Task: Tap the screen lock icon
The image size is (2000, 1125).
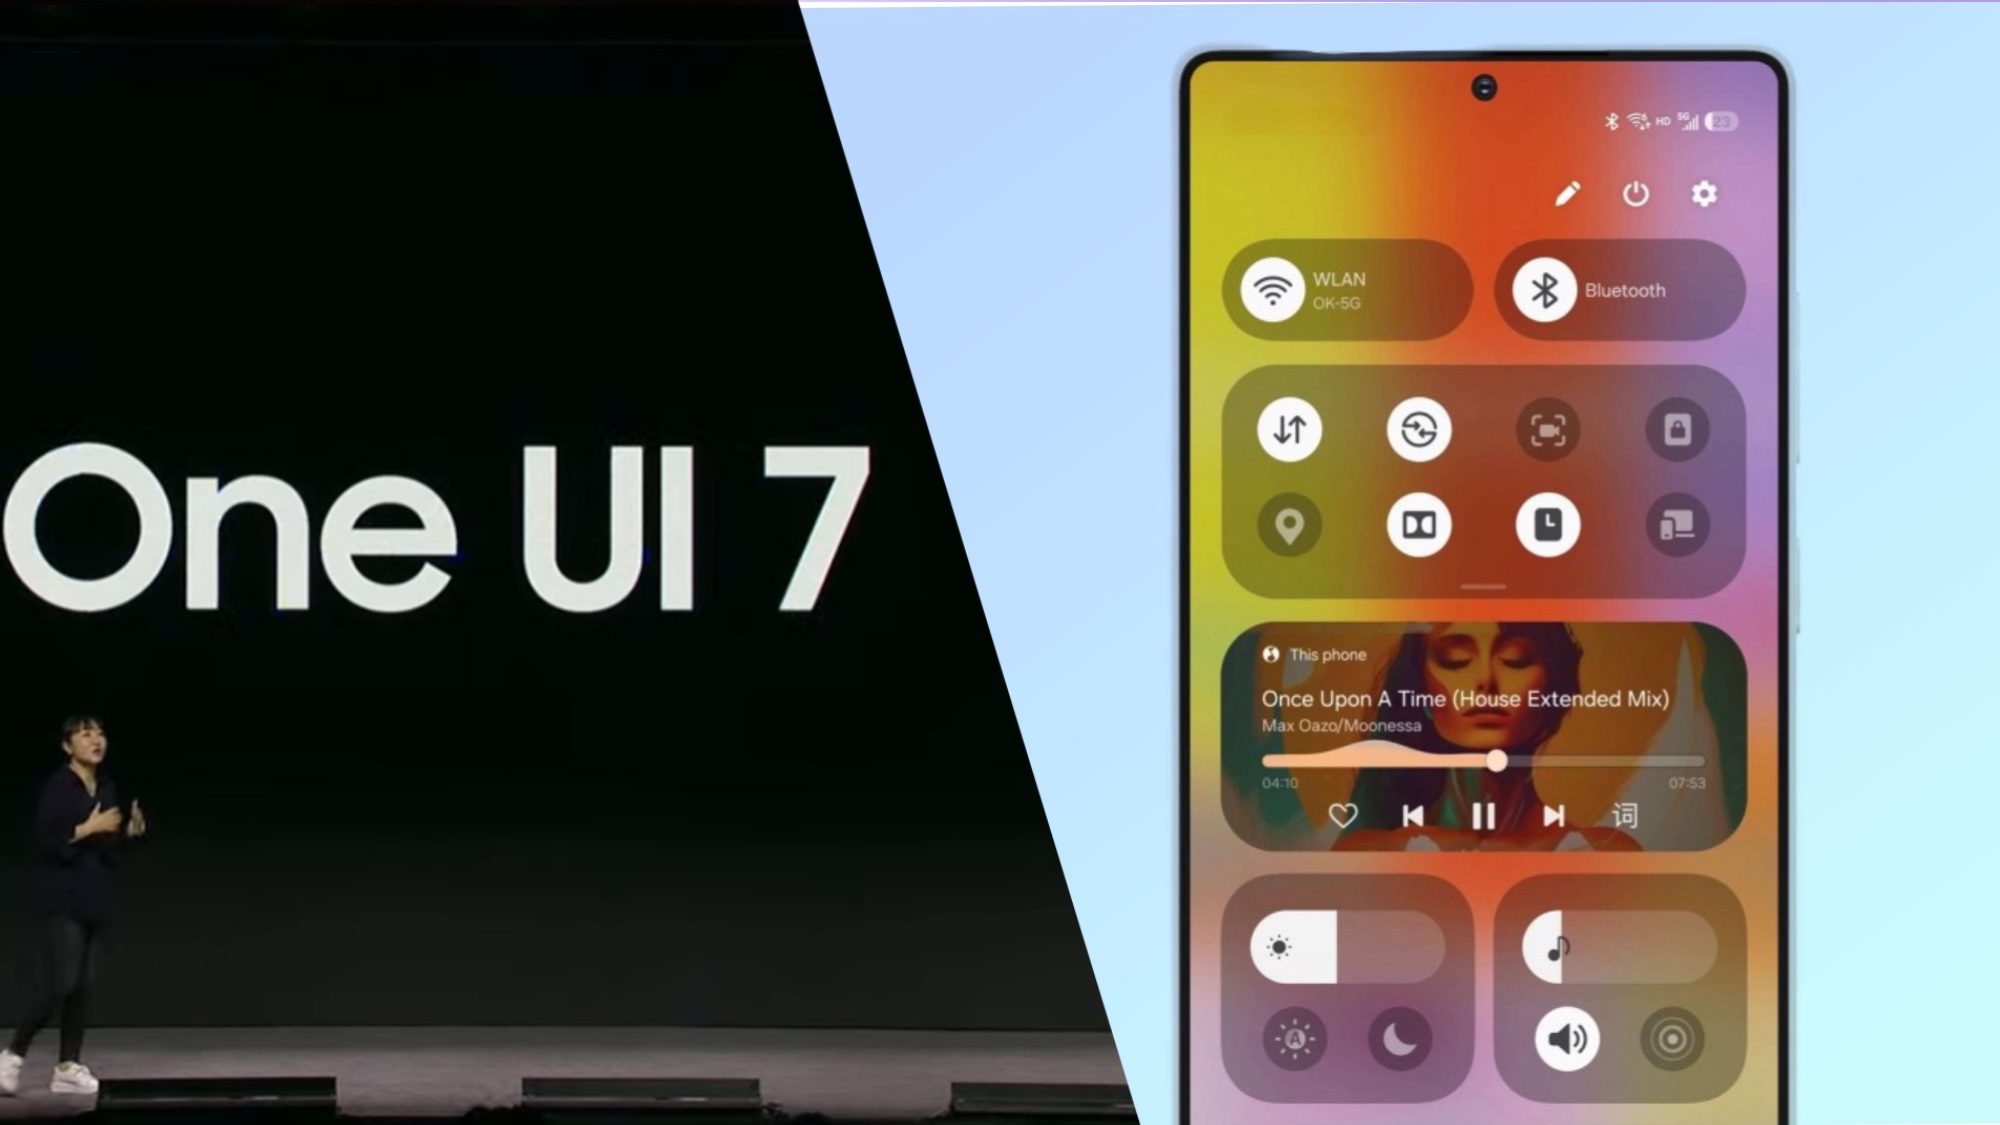Action: 1679,427
